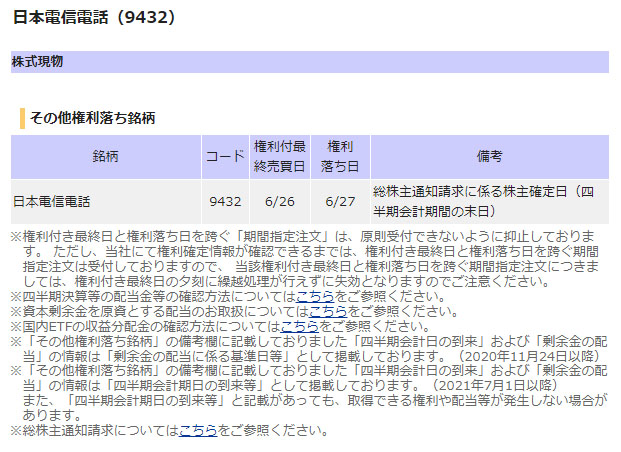This screenshot has width=621, height=452.
Task: Open the こちら link about 総株主通知請求
Action: [198, 431]
